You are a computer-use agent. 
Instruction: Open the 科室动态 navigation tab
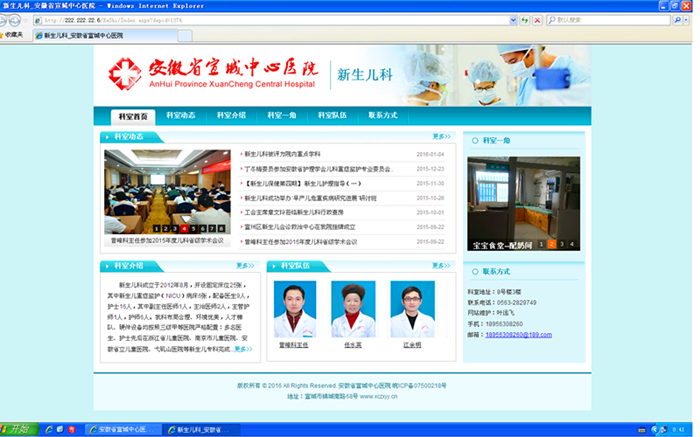click(x=181, y=115)
